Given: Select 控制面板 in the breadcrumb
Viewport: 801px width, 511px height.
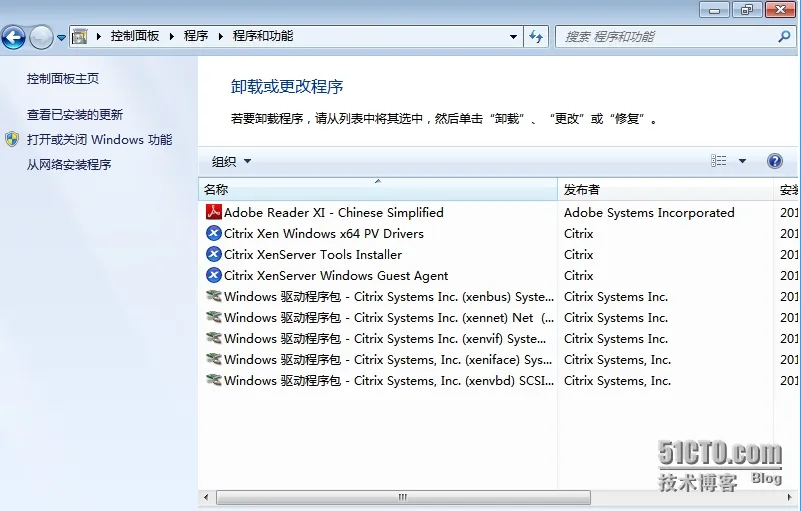Looking at the screenshot, I should [135, 36].
